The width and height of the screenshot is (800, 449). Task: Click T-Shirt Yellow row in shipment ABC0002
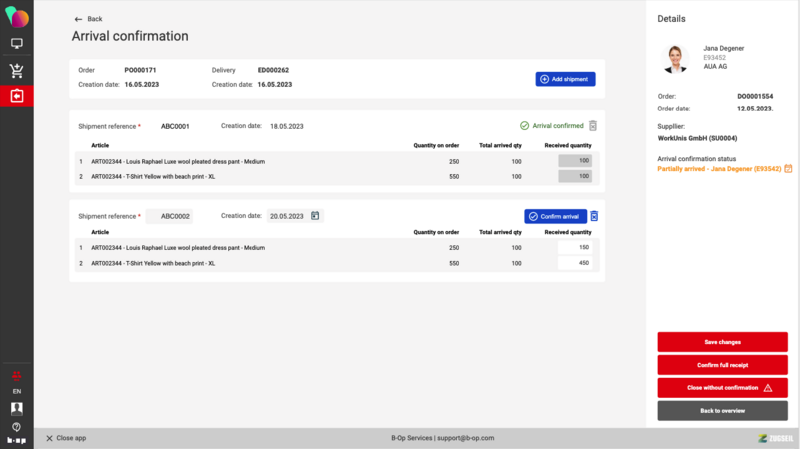(x=337, y=263)
